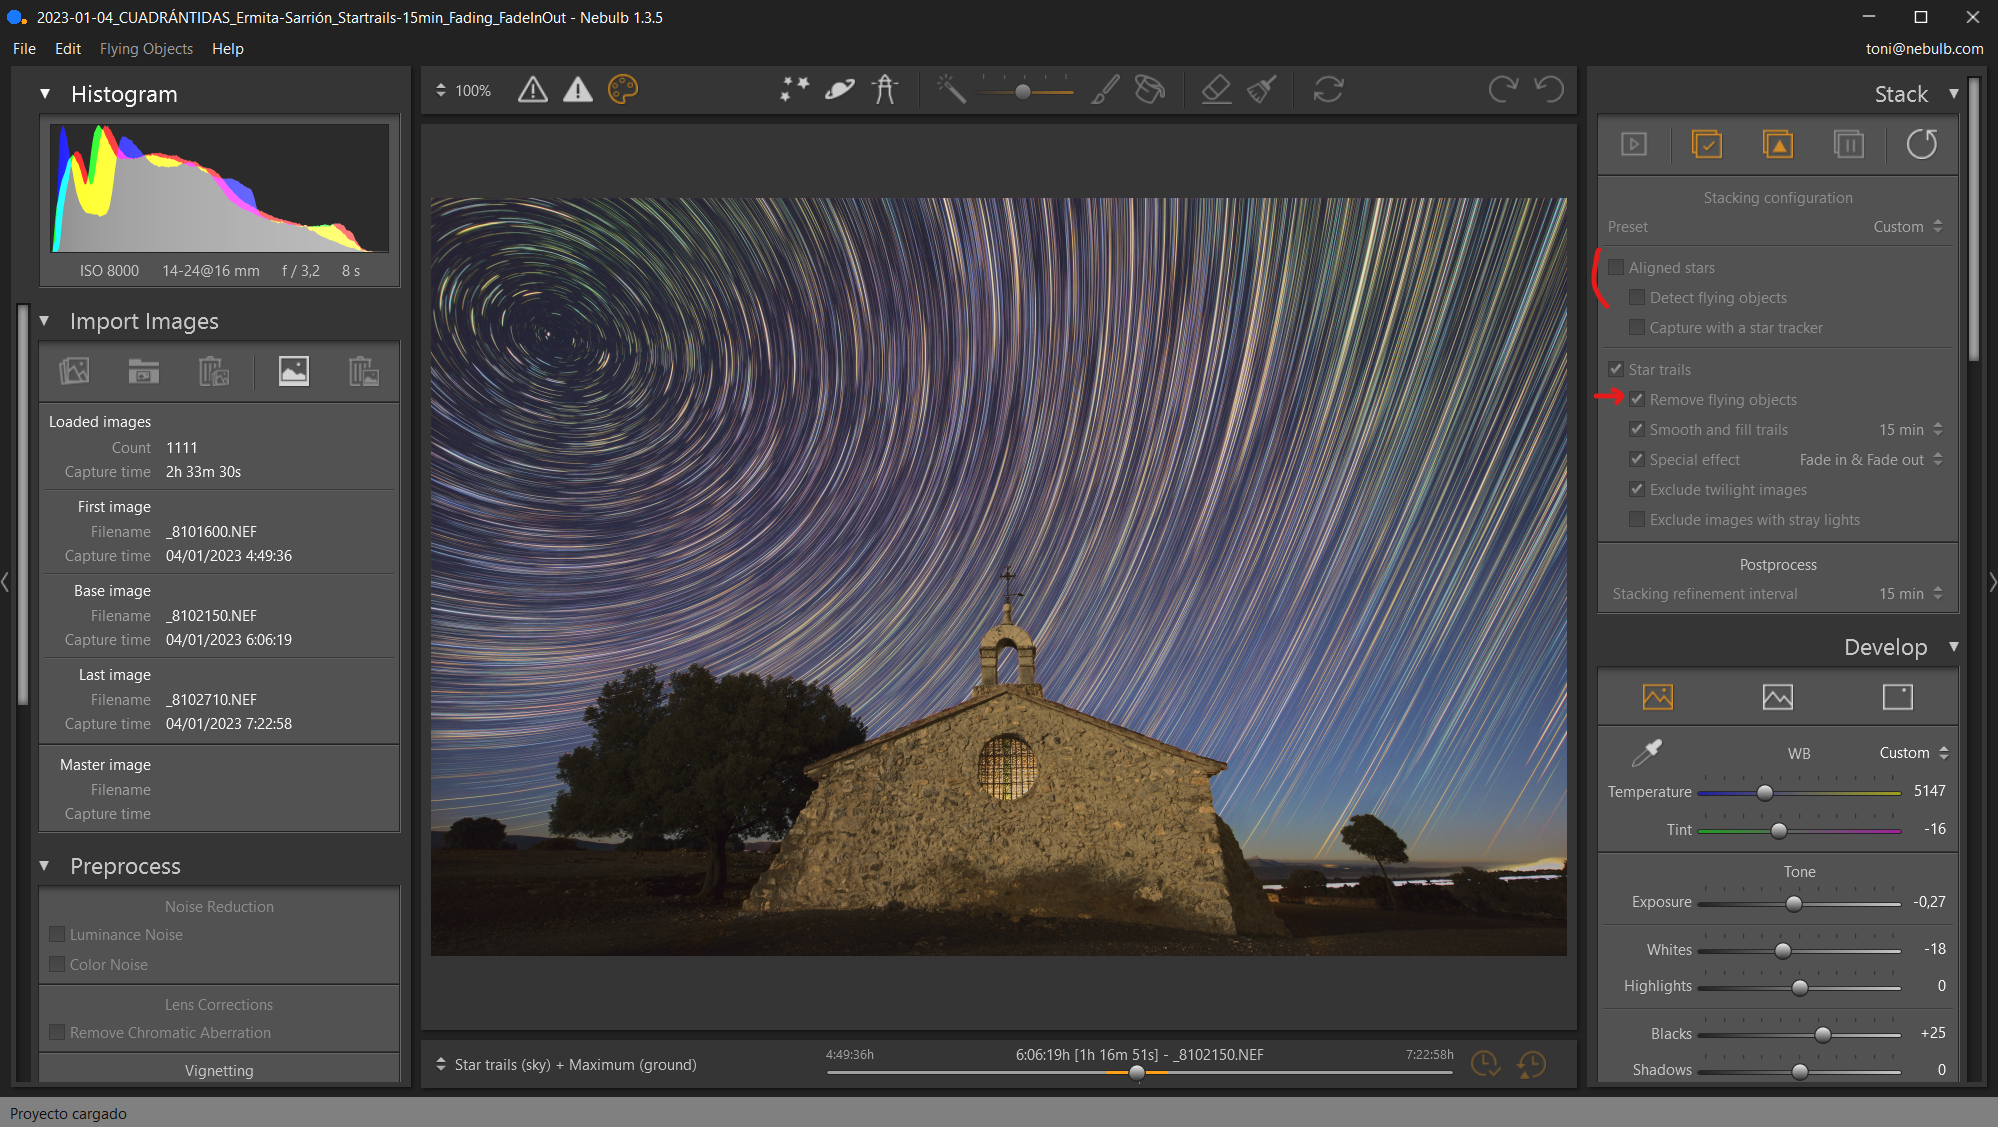Toggle the orange color palette icon
This screenshot has height=1127, width=1998.
(x=623, y=90)
